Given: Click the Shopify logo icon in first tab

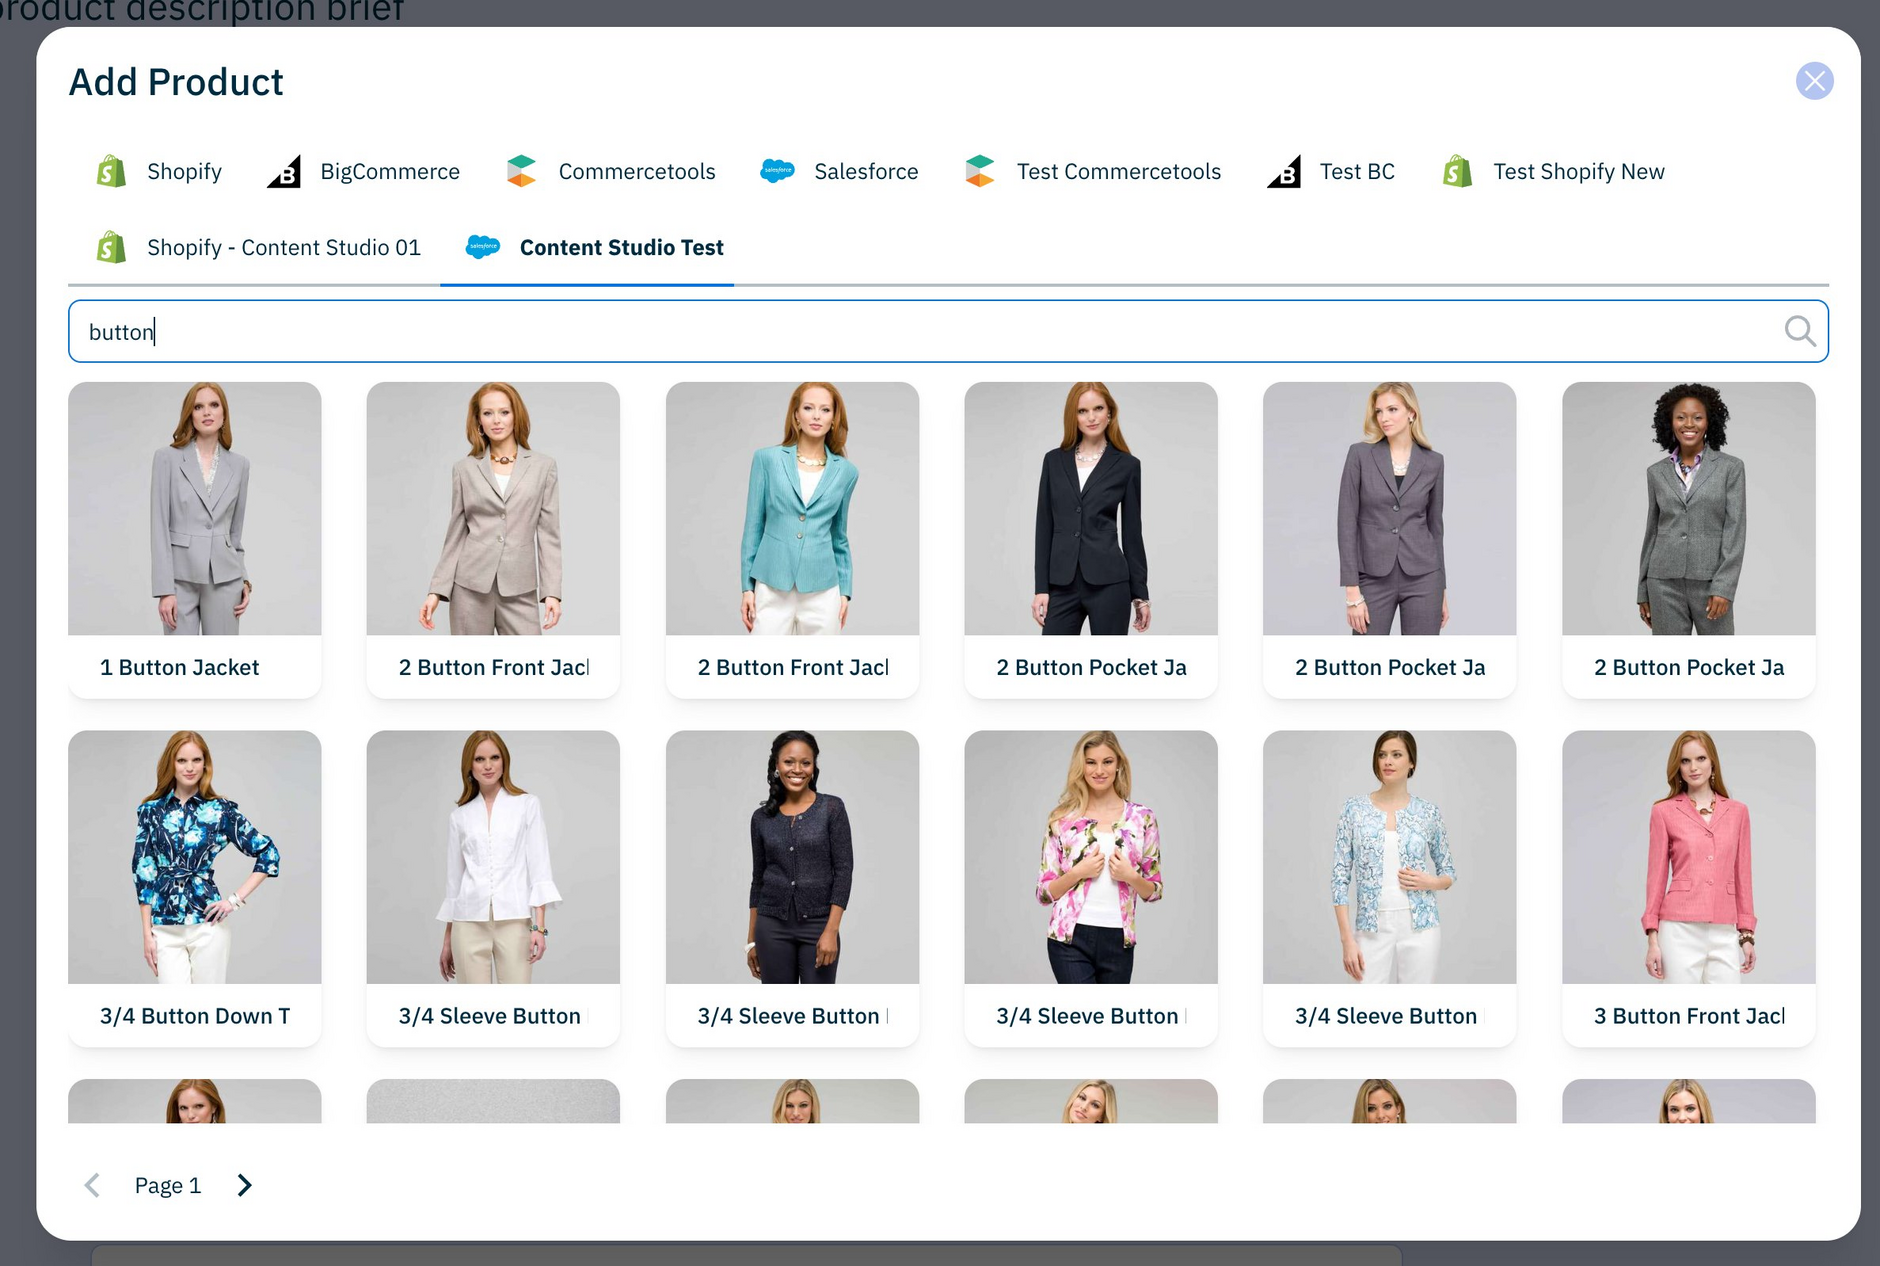Looking at the screenshot, I should click(x=111, y=171).
